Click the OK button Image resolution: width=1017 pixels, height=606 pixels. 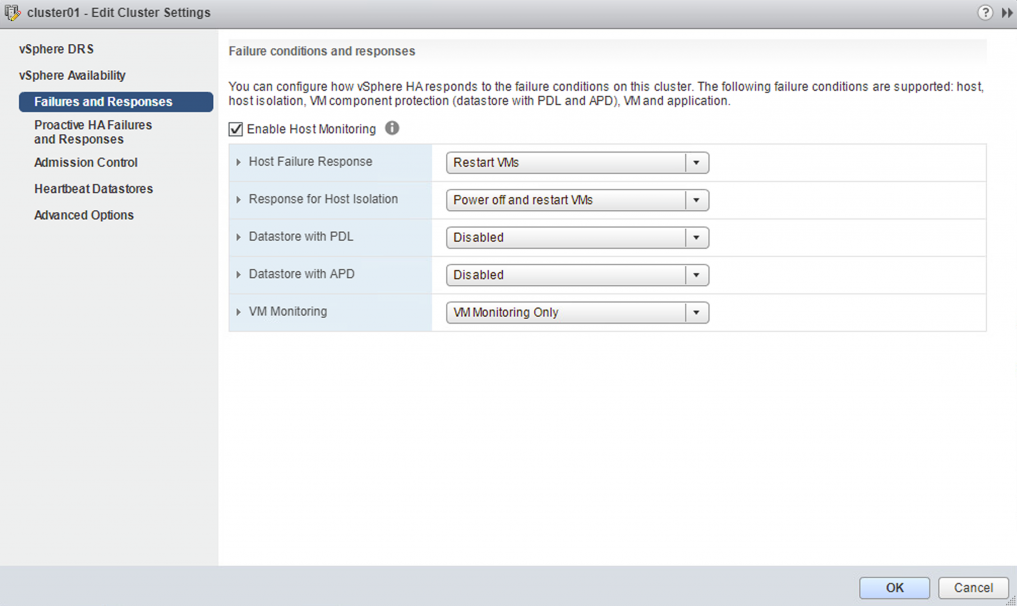pos(894,588)
